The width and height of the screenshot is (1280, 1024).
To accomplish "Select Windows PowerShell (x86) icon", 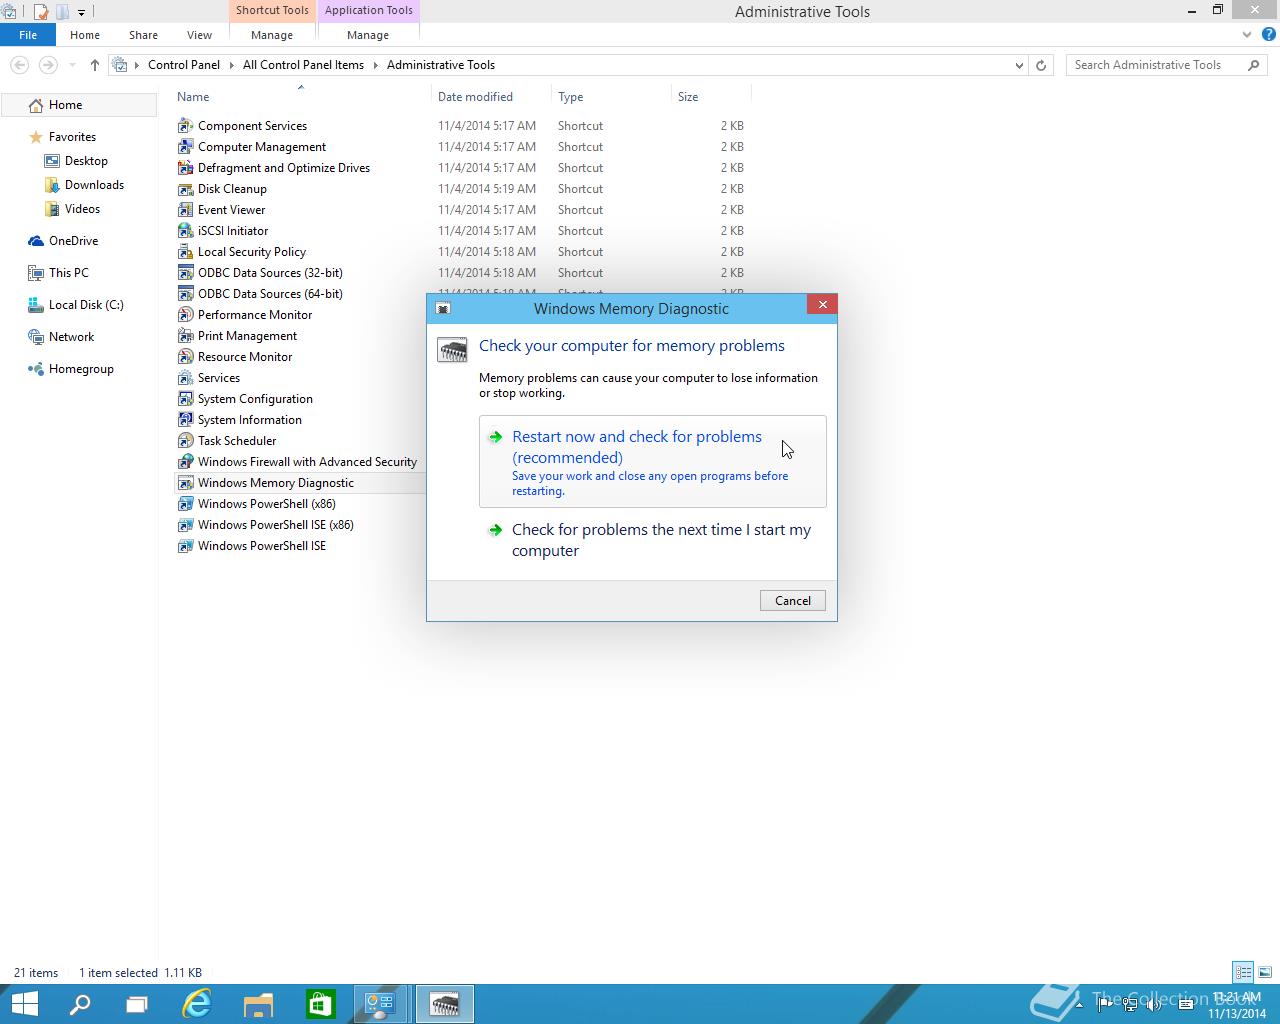I will pos(185,504).
